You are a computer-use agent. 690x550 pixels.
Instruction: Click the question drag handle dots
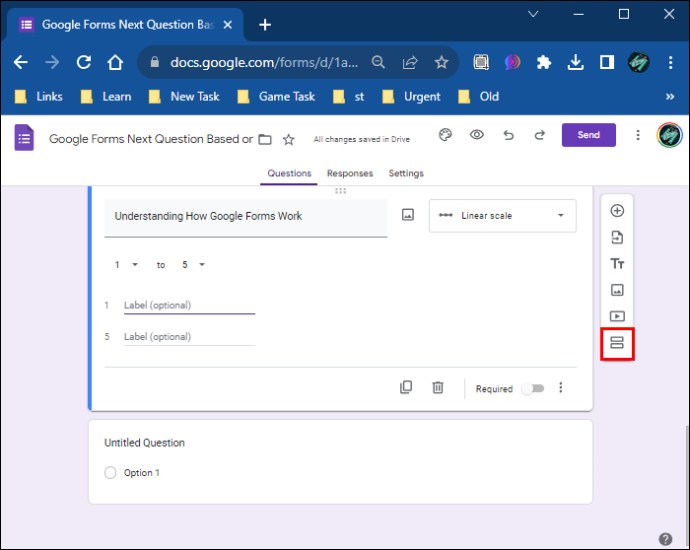(340, 191)
